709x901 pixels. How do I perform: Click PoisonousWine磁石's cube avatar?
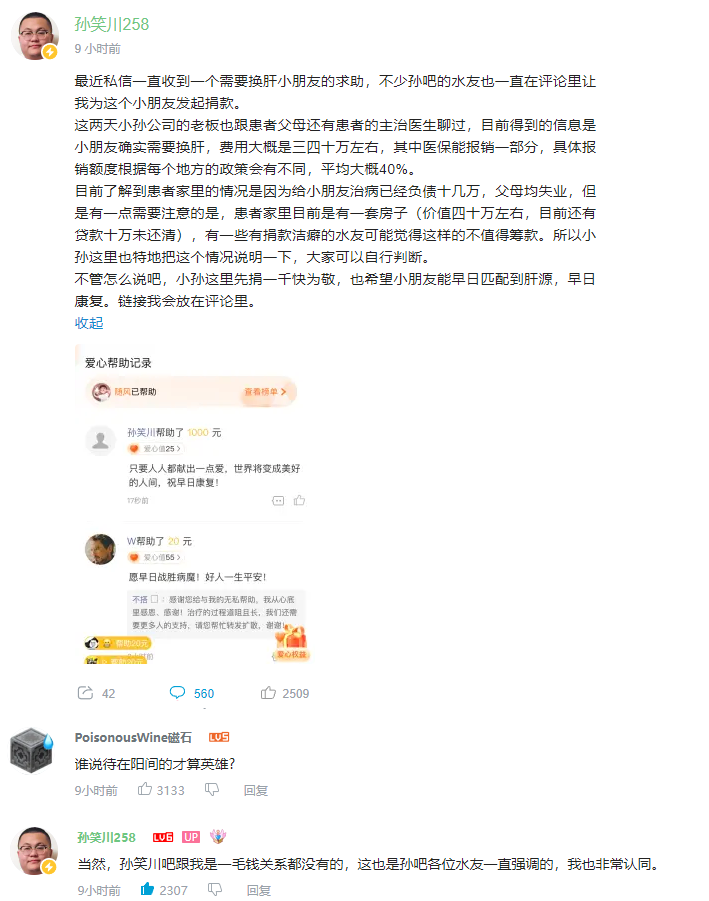(x=32, y=749)
